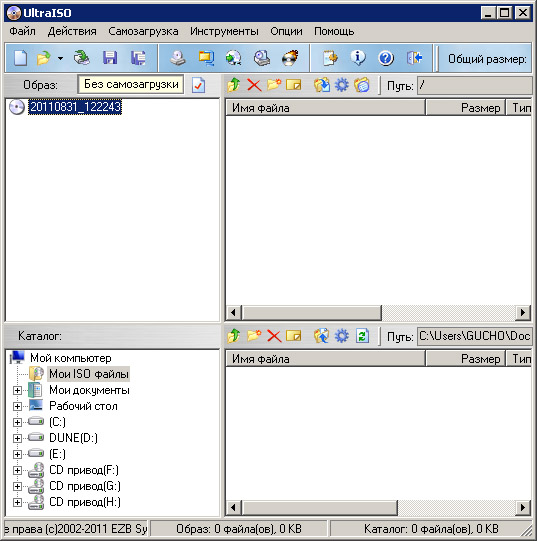Expand the Рабочий стол tree node
The width and height of the screenshot is (537, 541).
pyautogui.click(x=17, y=406)
